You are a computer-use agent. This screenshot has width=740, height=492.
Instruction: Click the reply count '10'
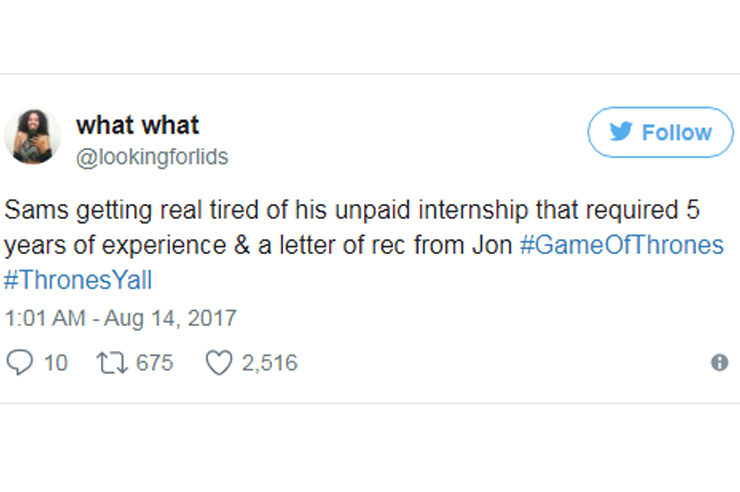tap(56, 363)
